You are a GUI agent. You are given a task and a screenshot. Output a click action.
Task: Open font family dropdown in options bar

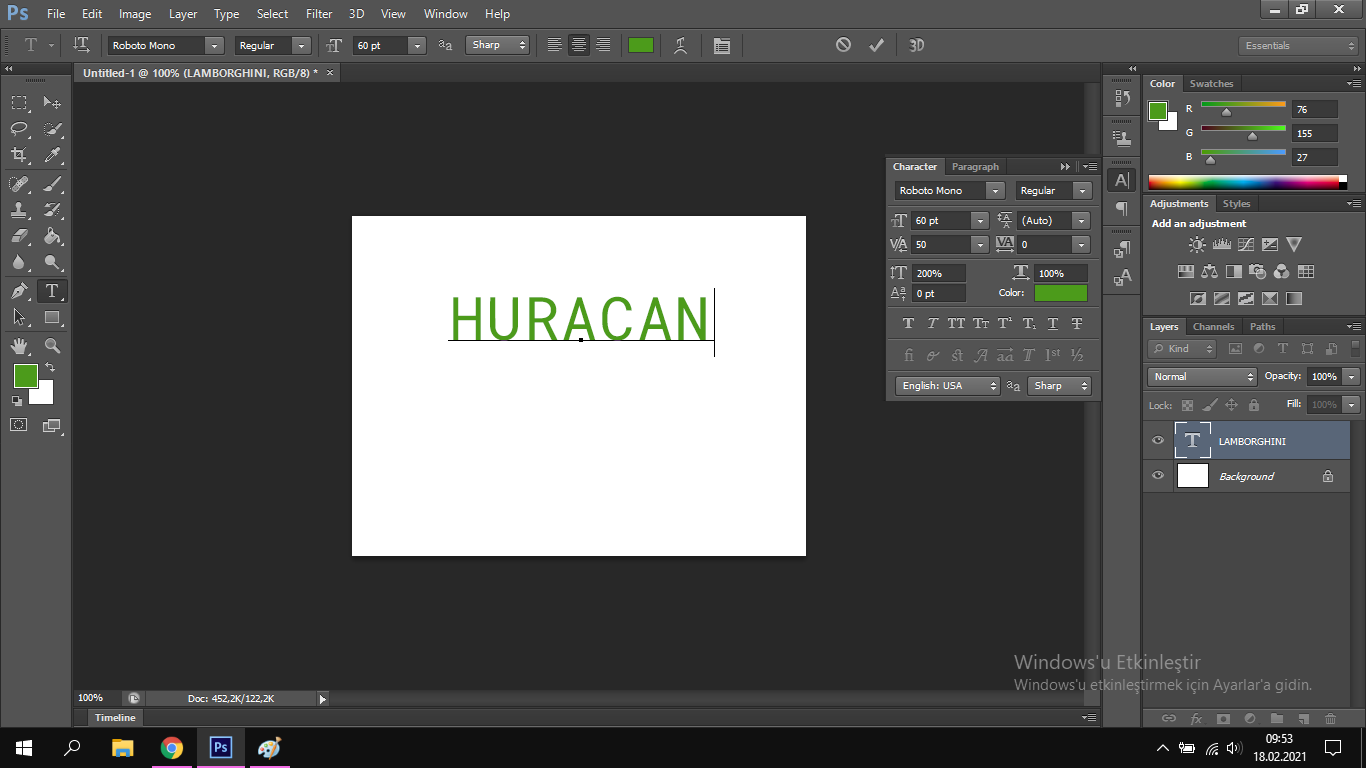214,45
